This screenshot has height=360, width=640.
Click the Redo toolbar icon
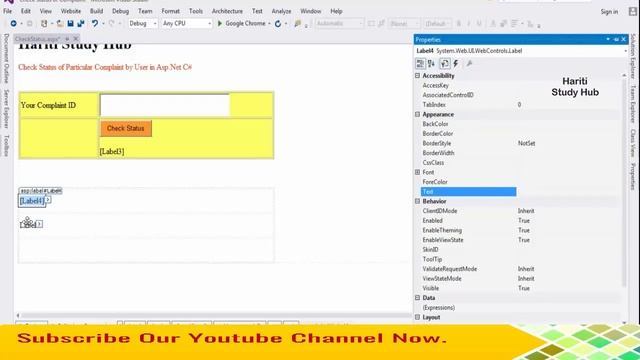coord(111,24)
